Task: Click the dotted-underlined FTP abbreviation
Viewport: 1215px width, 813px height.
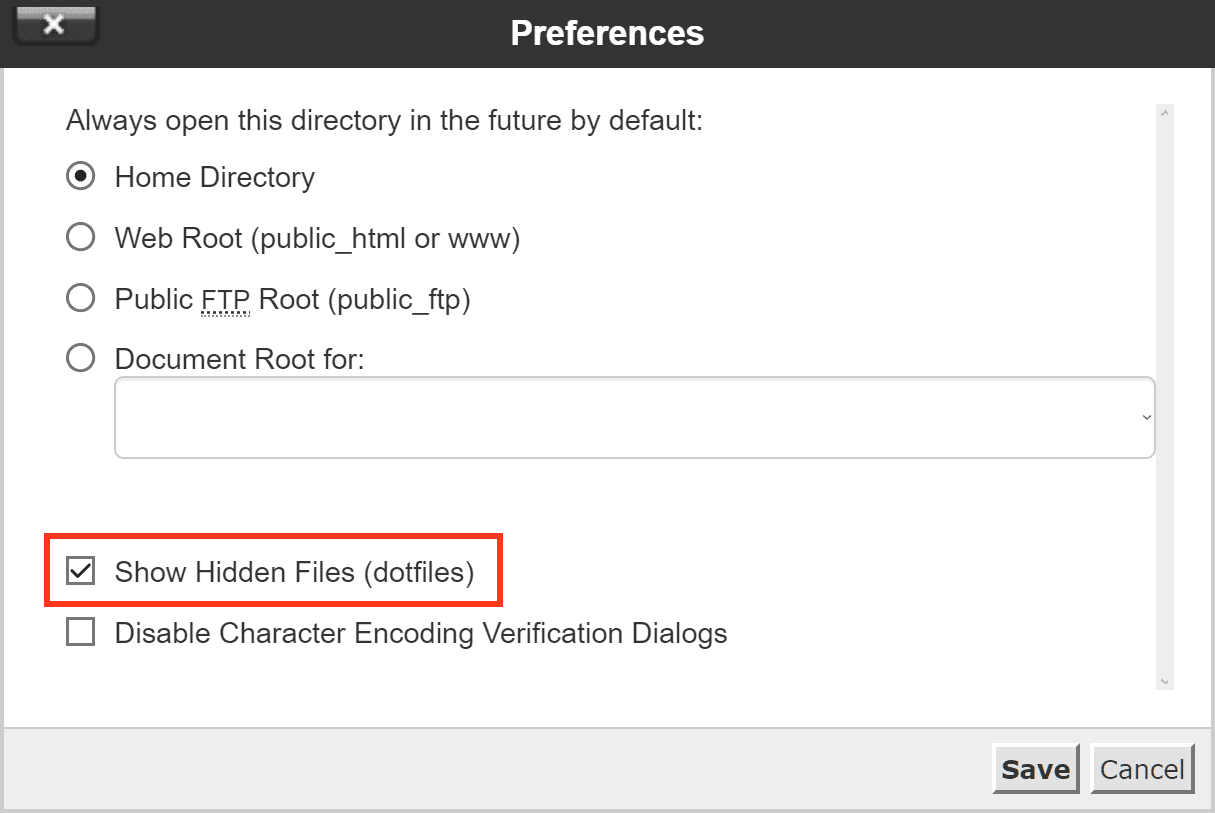Action: pyautogui.click(x=225, y=299)
